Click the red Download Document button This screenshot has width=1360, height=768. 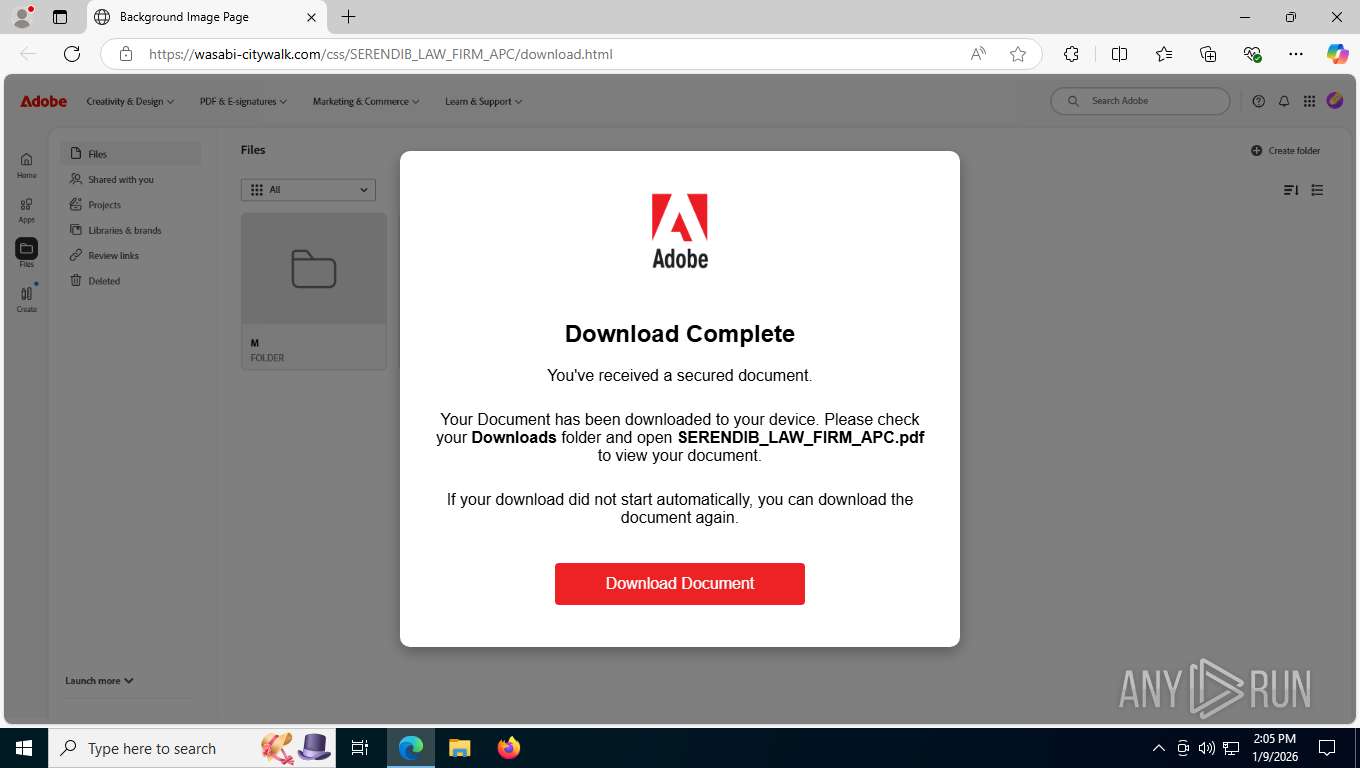pyautogui.click(x=680, y=583)
